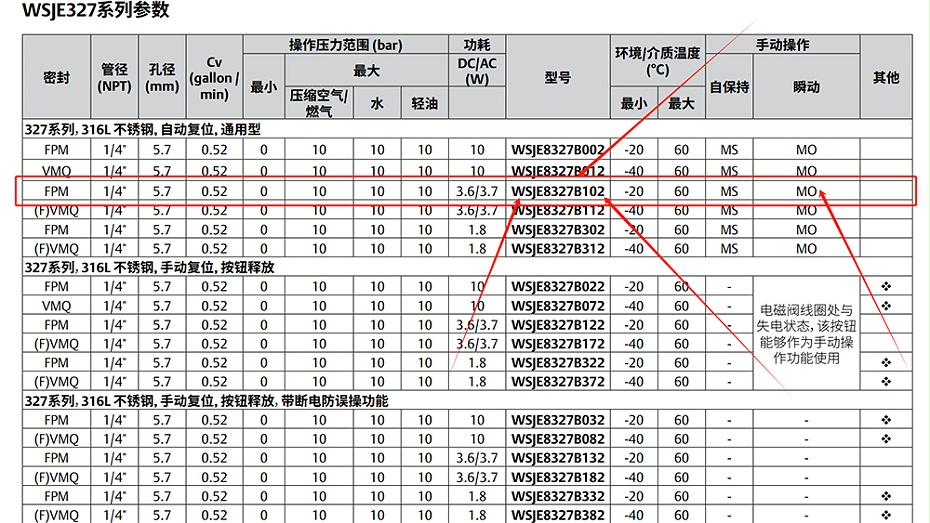Screen dimensions: 930x523
Task: Select the 型号 column header
Action: click(x=558, y=77)
